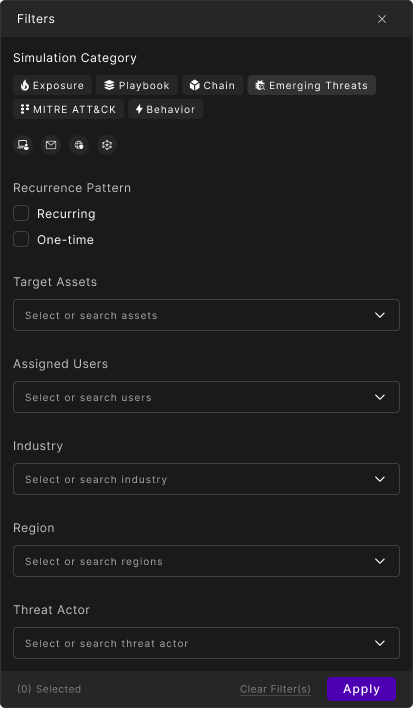413x708 pixels.
Task: Click the Clear Filter(s) link
Action: pos(275,689)
